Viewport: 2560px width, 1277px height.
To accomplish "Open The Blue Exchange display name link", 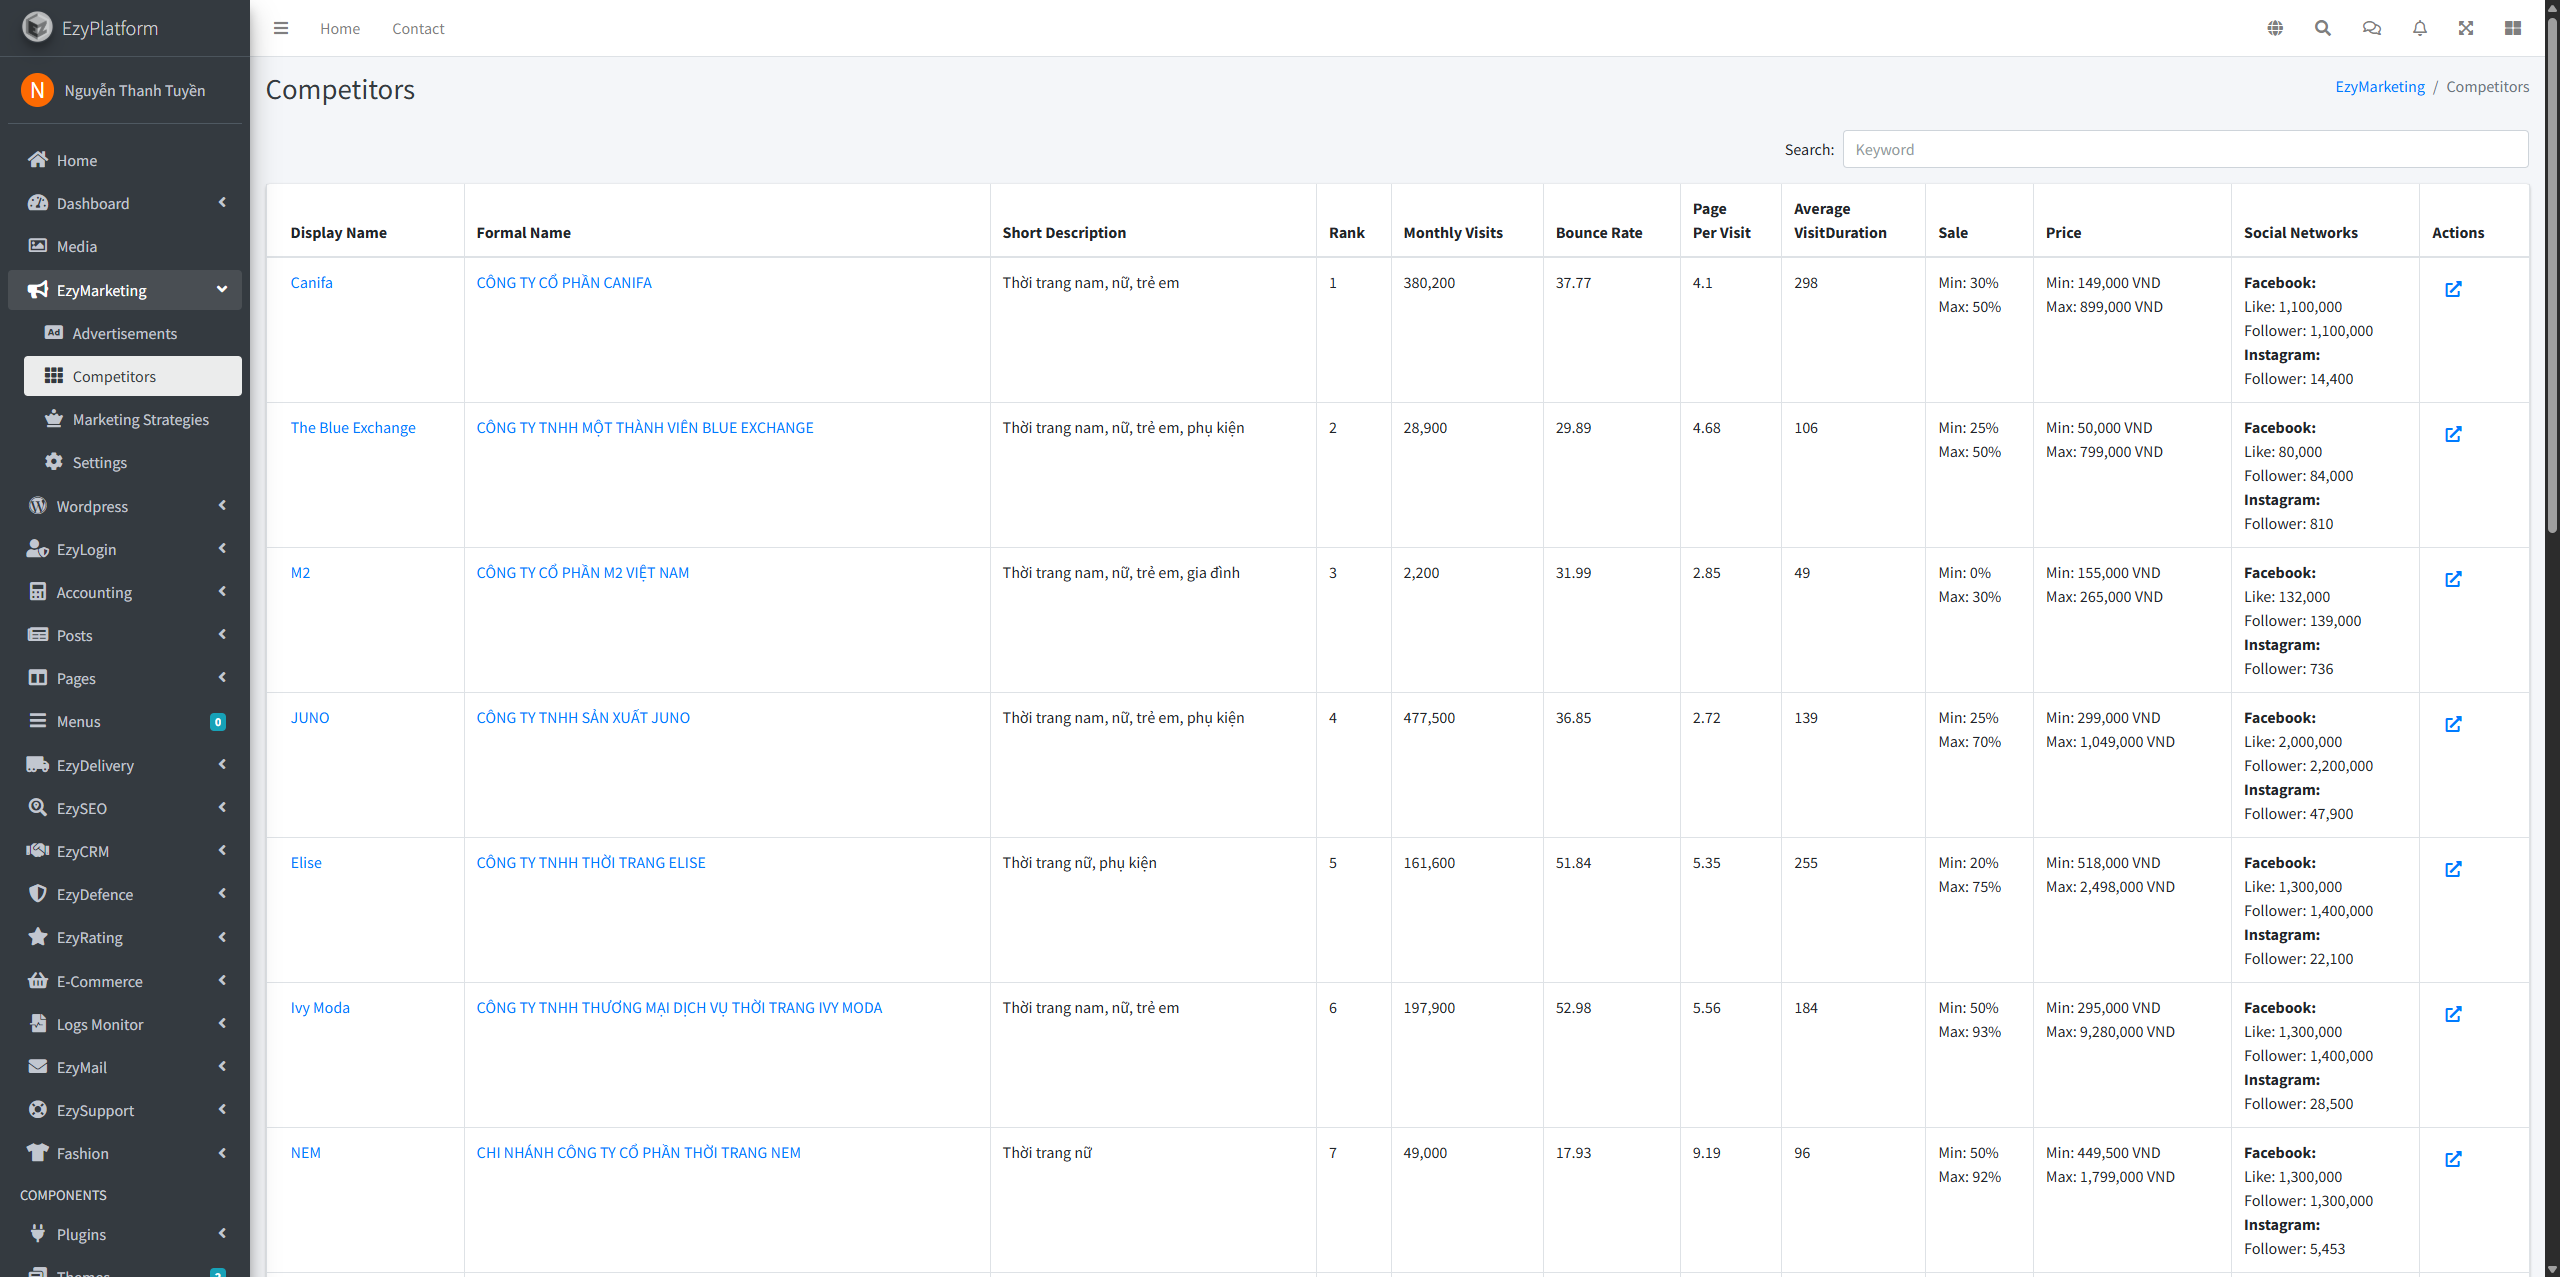I will pos(353,428).
